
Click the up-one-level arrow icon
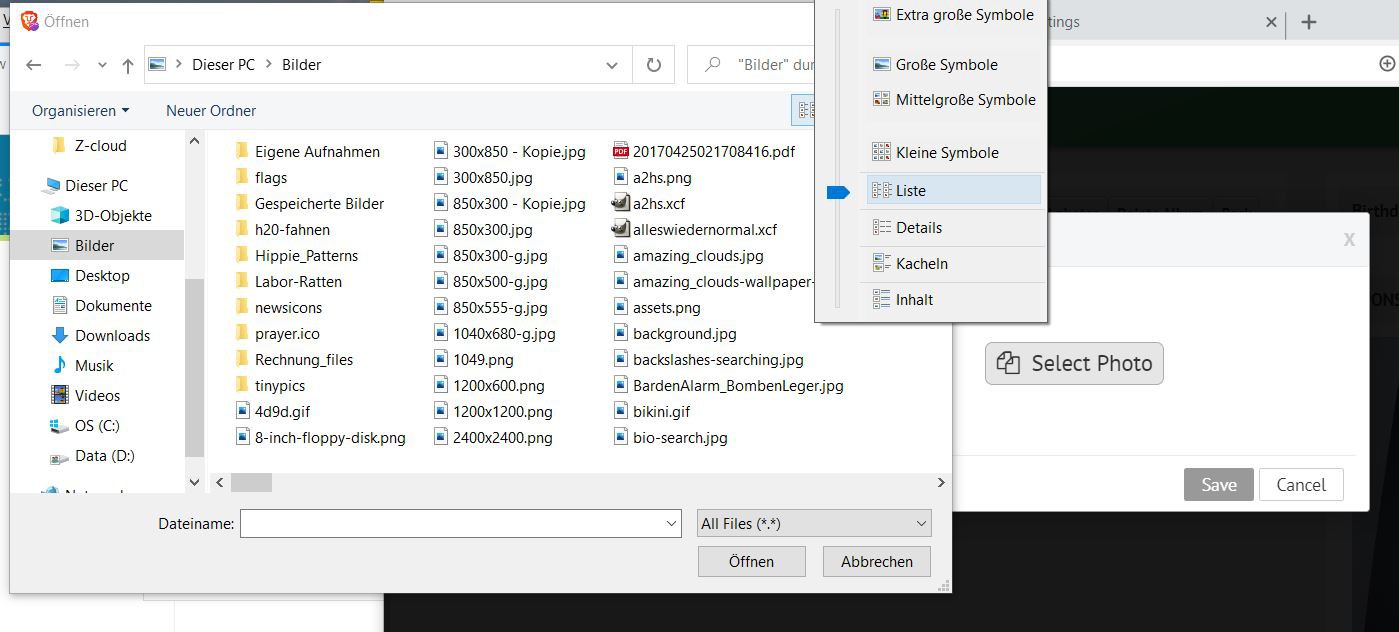(x=128, y=65)
